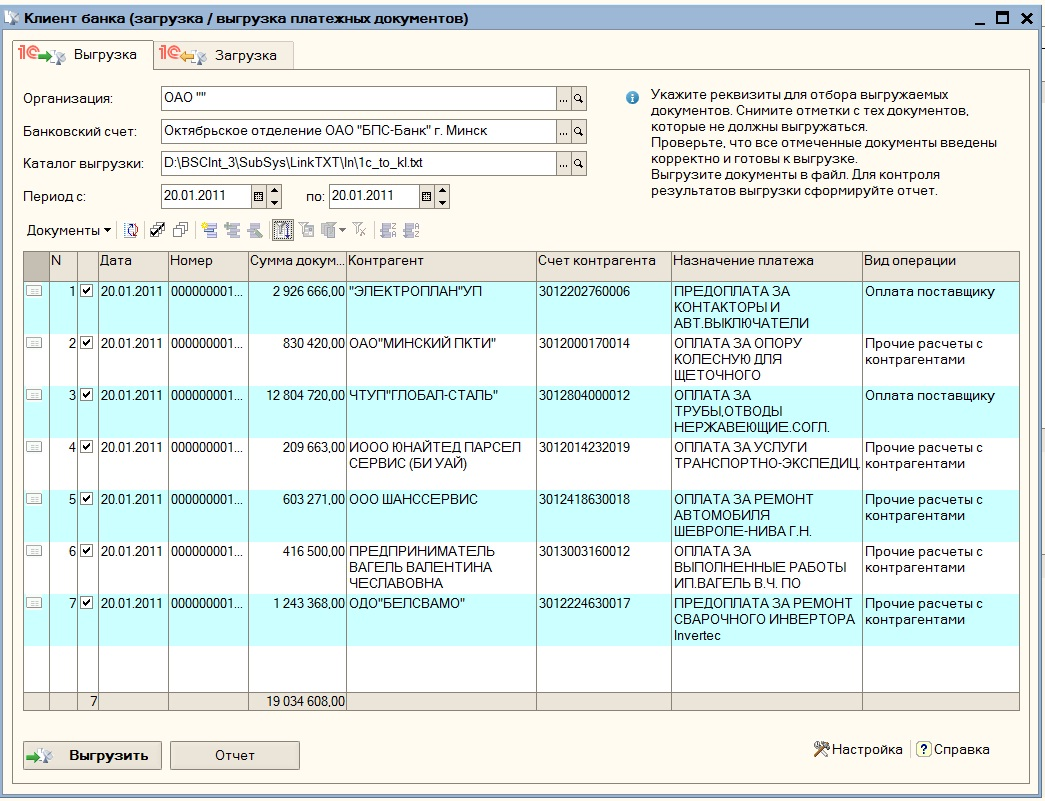The width and height of the screenshot is (1045, 801).
Task: Click the check all documents toolbar icon
Action: coord(157,230)
